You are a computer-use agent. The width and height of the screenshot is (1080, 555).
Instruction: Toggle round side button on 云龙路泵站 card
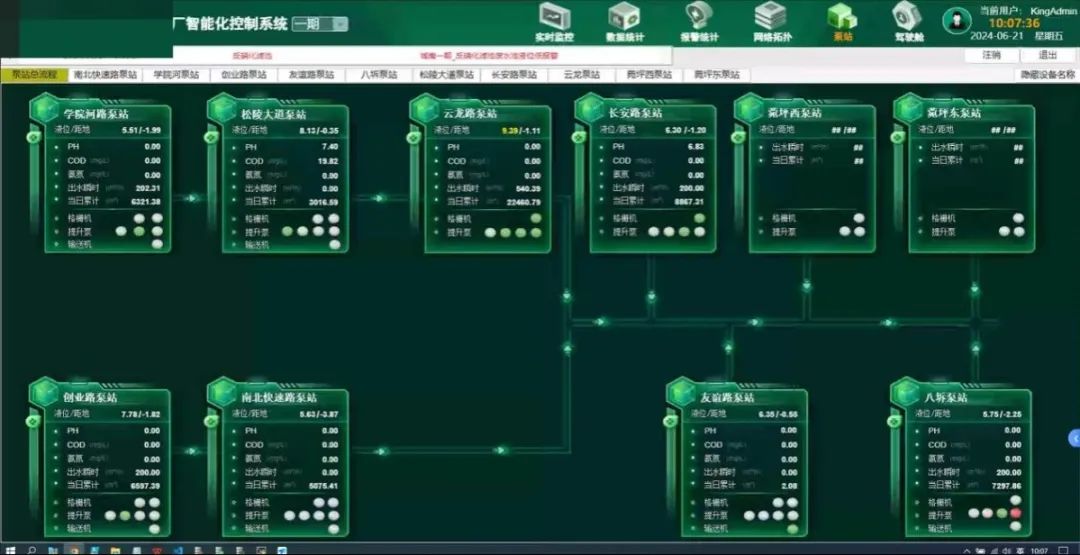413,138
